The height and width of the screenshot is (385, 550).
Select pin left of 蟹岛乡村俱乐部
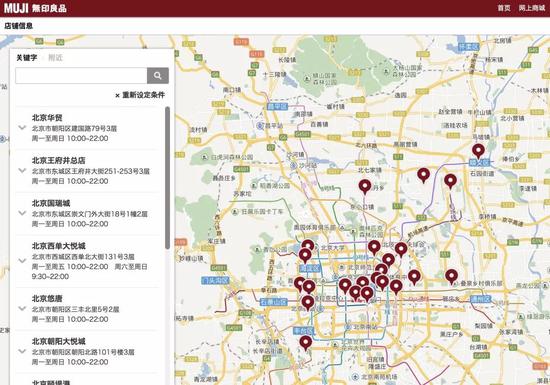pos(451,277)
